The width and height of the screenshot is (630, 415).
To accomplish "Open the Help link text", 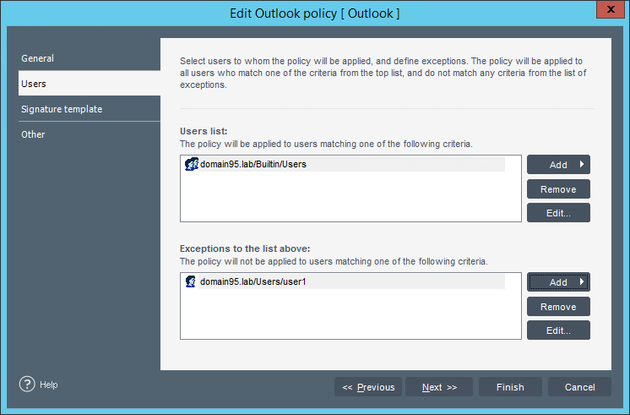I will 49,384.
